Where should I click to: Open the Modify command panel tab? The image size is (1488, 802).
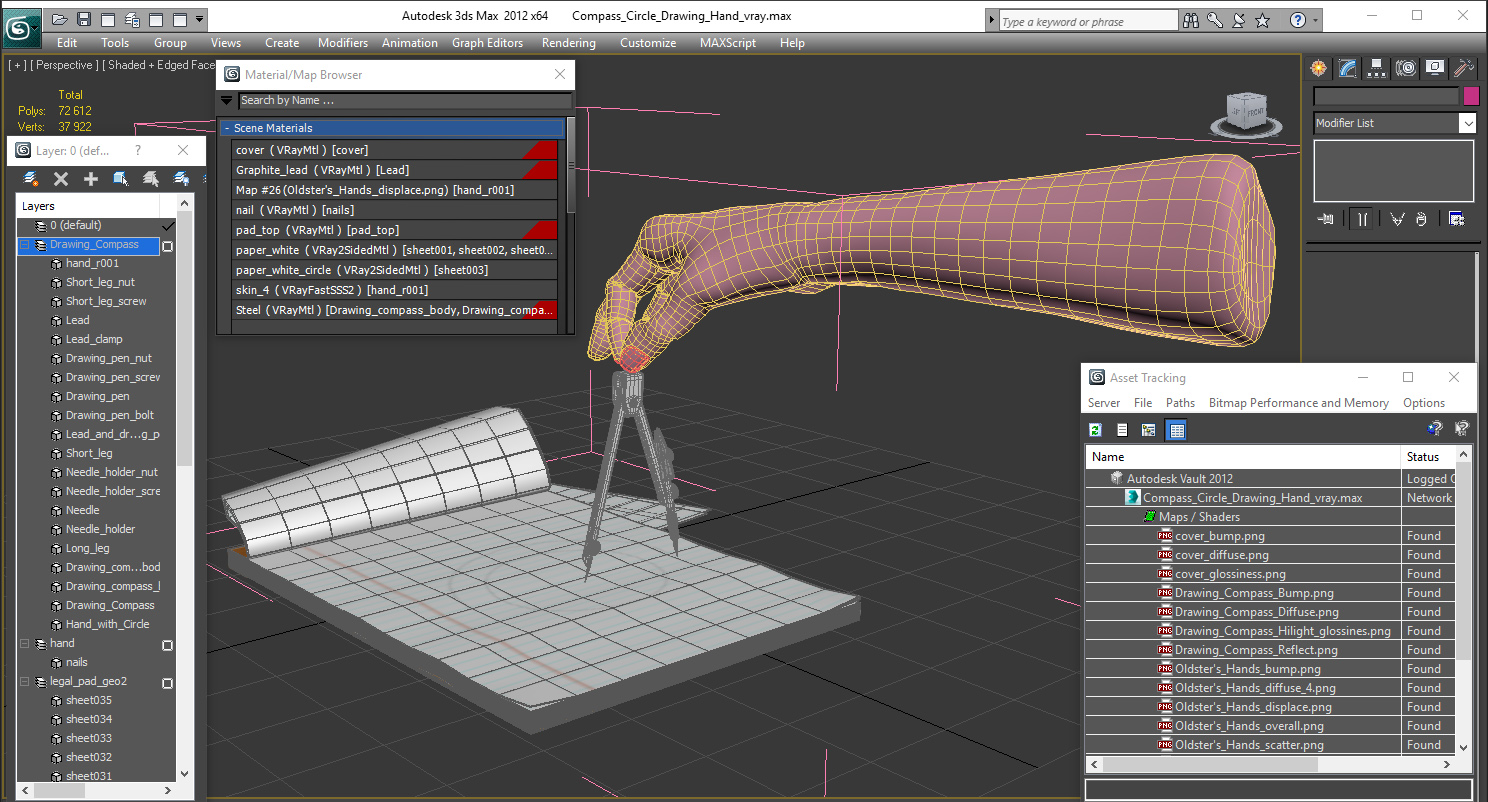1348,68
